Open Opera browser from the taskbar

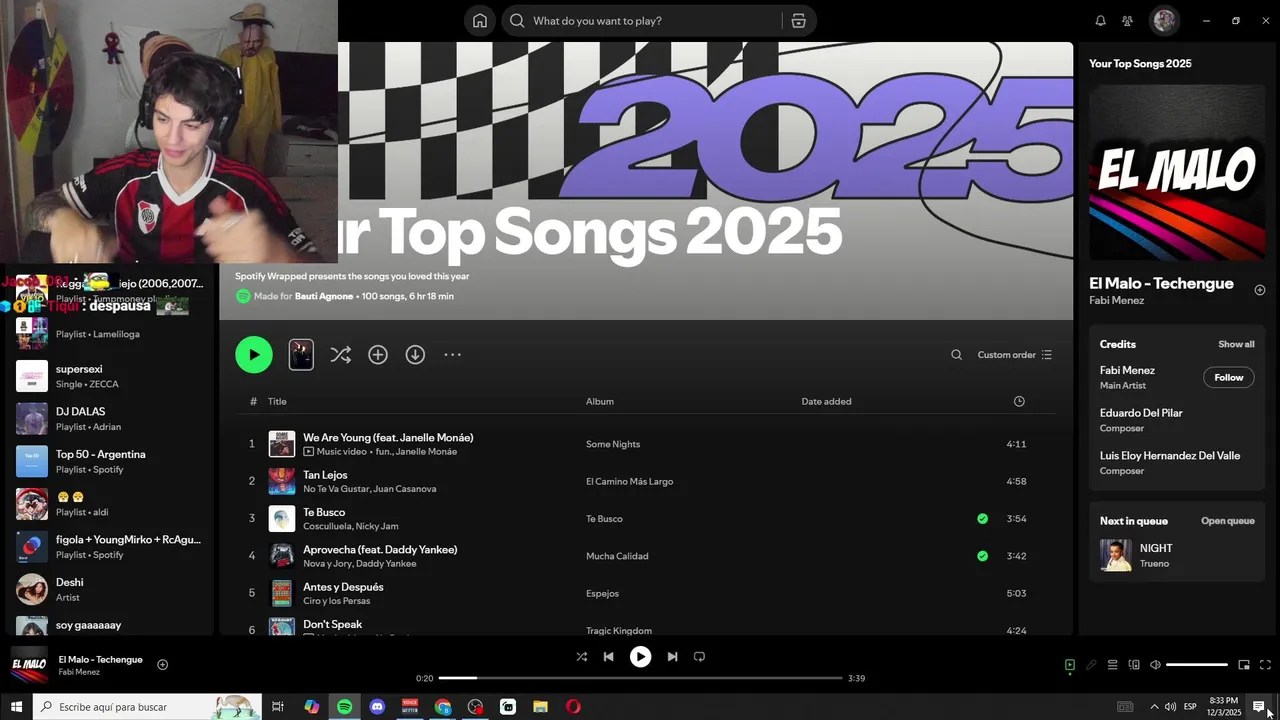pos(573,707)
